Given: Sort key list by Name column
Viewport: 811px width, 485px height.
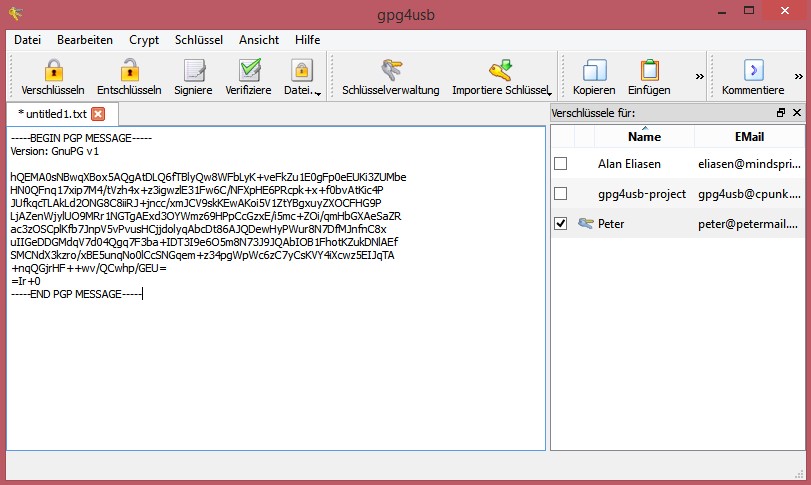Looking at the screenshot, I should pyautogui.click(x=644, y=136).
